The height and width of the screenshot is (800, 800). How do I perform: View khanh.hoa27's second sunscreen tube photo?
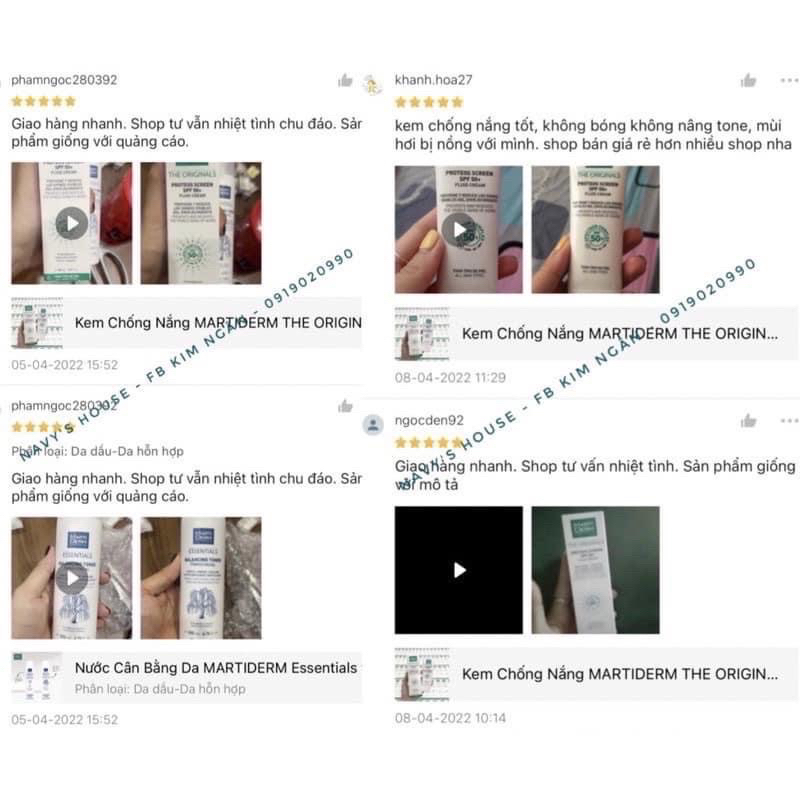coord(595,230)
